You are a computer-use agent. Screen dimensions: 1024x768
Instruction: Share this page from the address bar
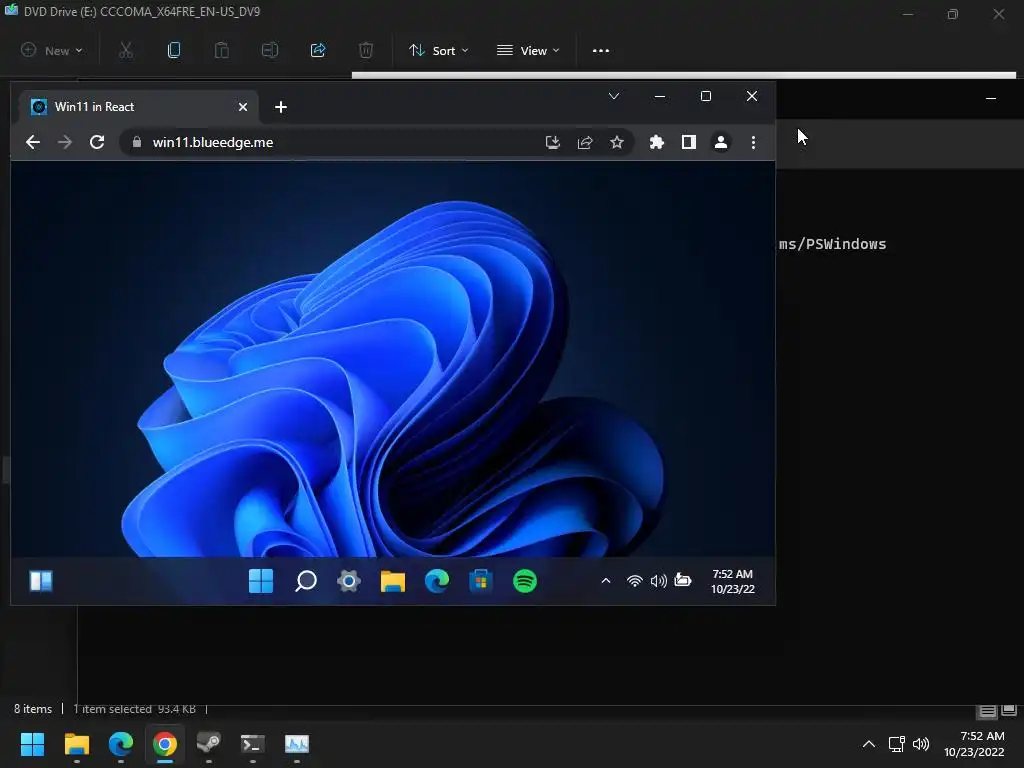click(x=585, y=142)
